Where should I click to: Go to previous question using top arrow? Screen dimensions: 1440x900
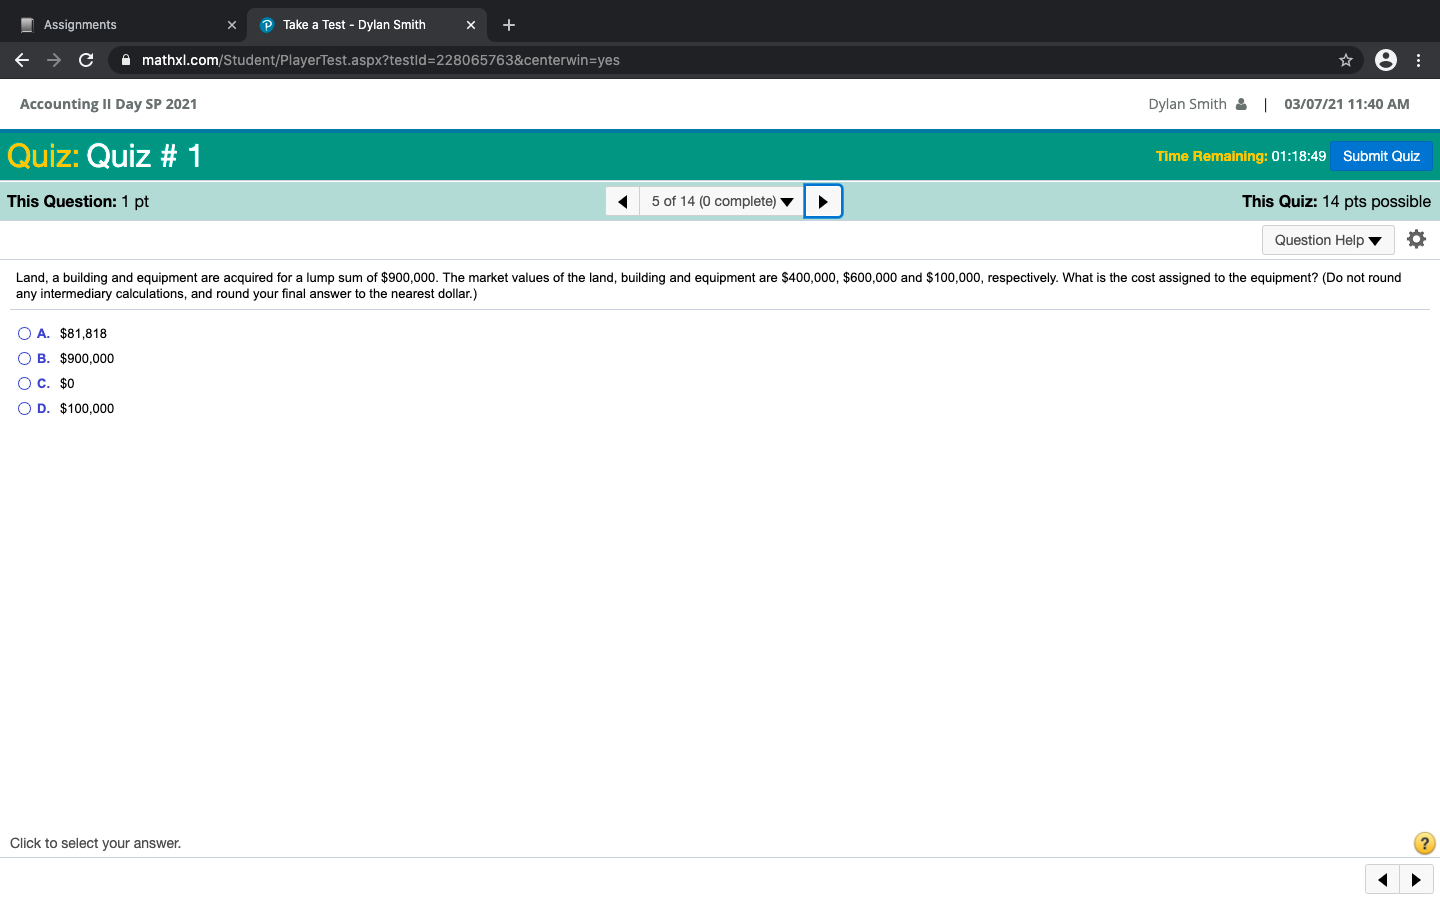(x=622, y=201)
